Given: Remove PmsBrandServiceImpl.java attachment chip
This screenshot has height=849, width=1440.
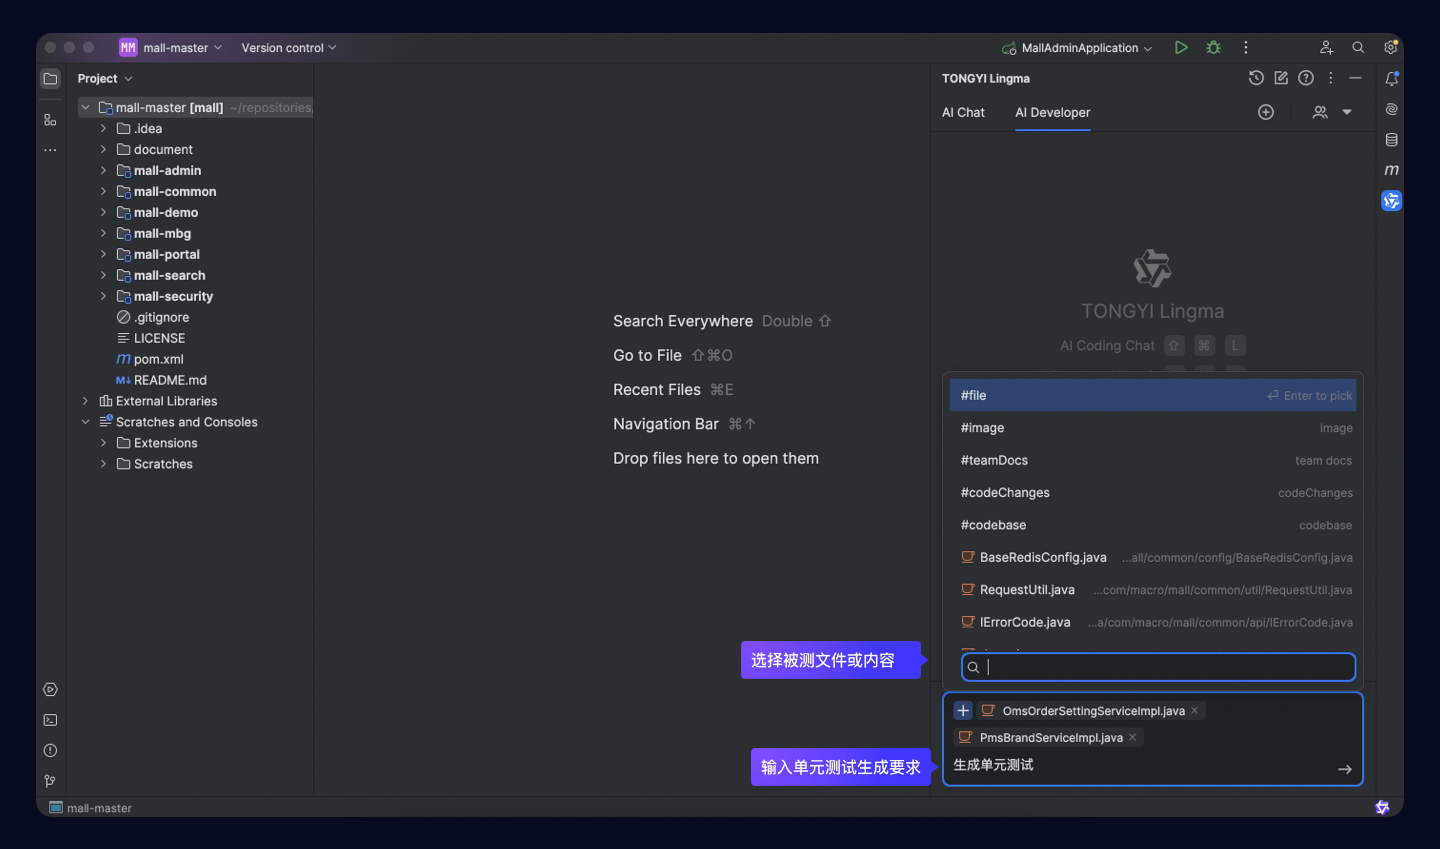Looking at the screenshot, I should tap(1133, 738).
